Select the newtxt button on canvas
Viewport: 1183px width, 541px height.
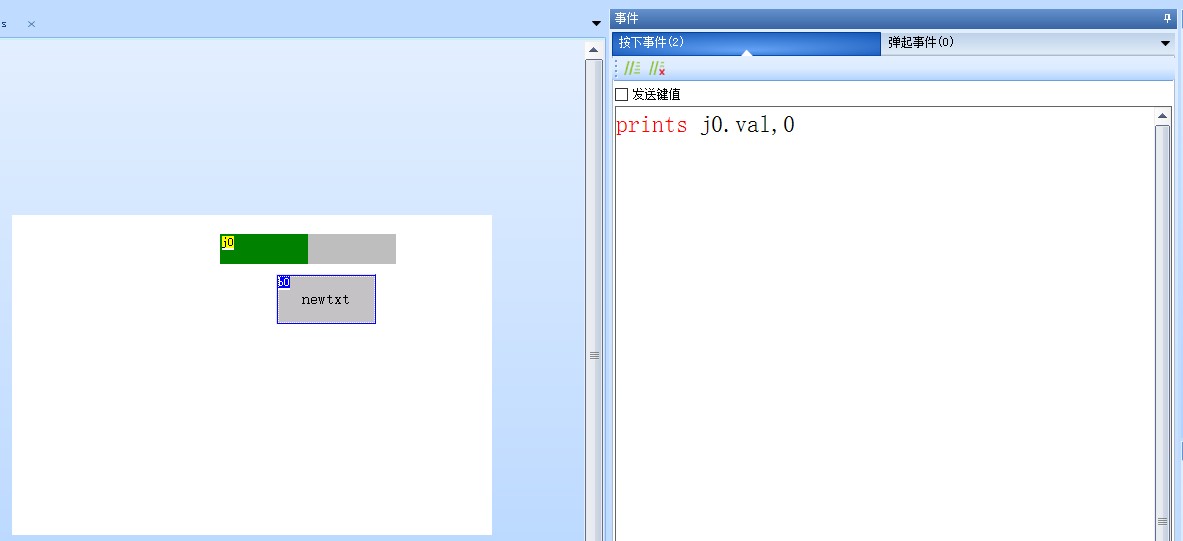(x=326, y=300)
